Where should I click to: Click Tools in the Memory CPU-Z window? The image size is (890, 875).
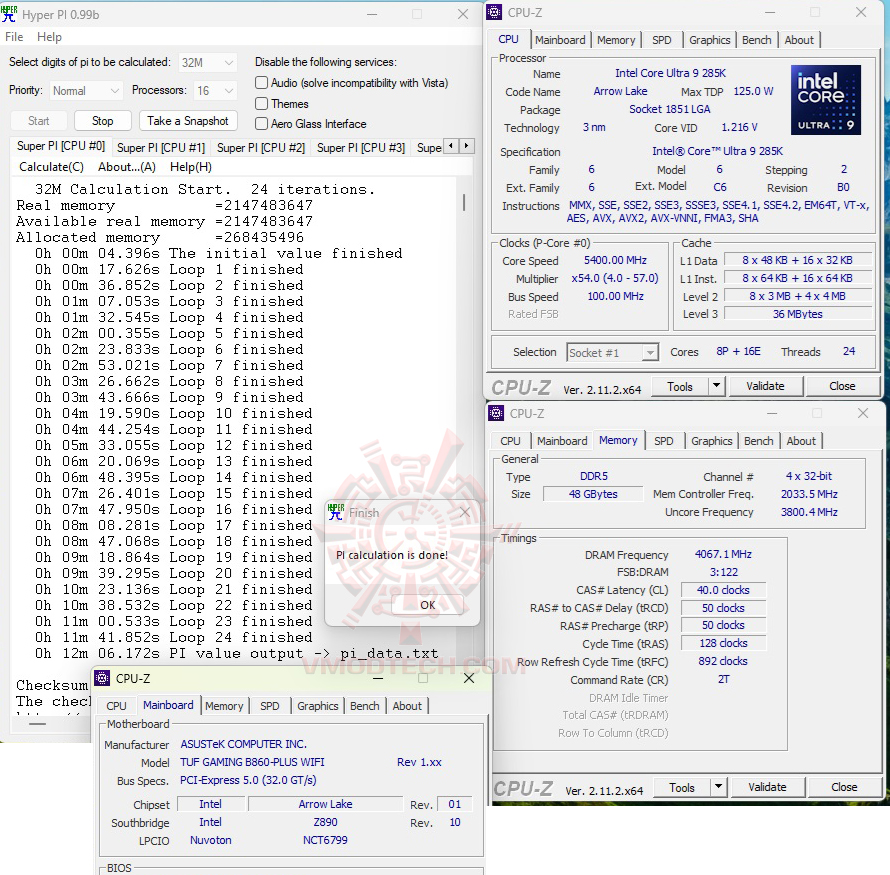click(682, 787)
